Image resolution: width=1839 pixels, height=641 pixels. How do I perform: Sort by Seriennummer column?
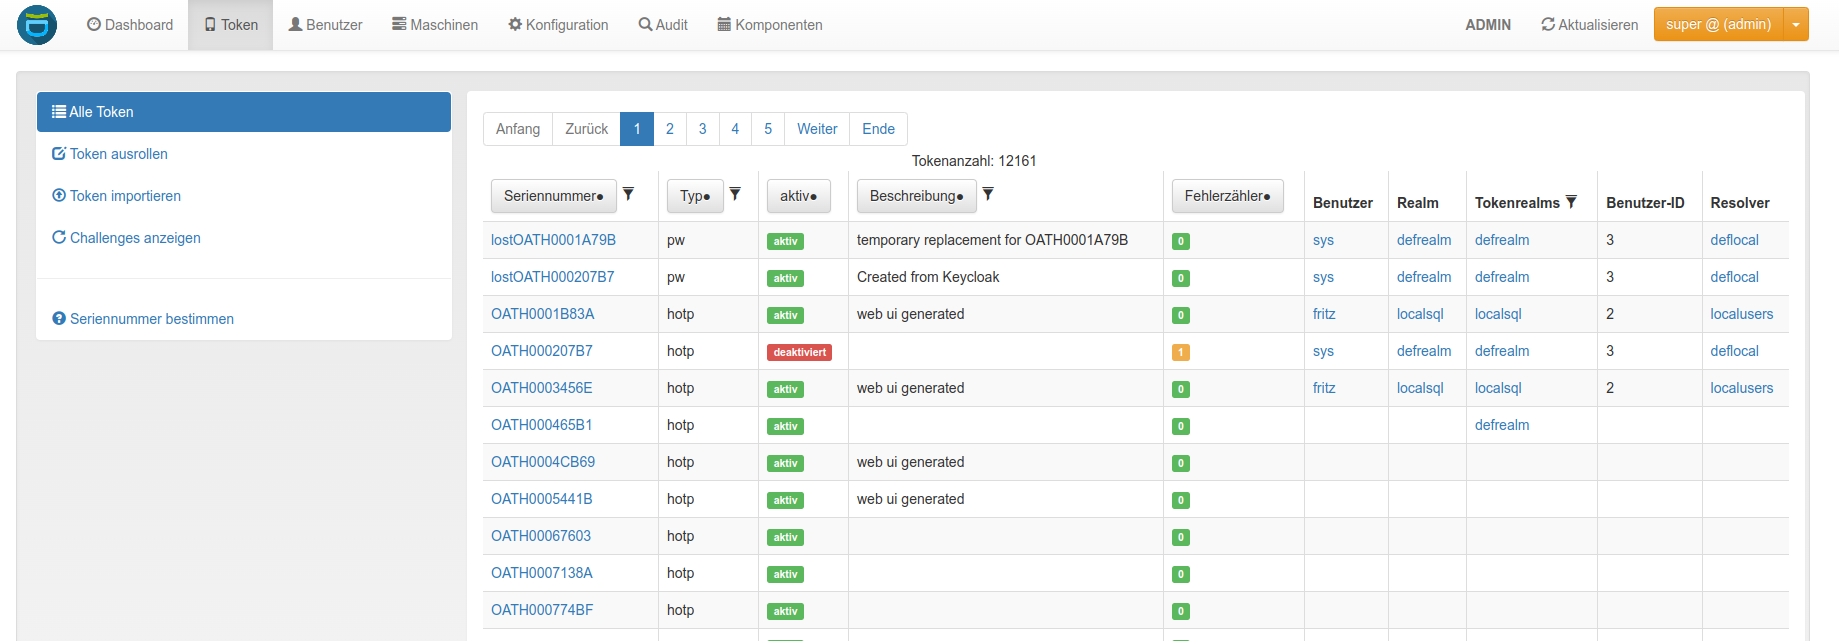pos(554,196)
